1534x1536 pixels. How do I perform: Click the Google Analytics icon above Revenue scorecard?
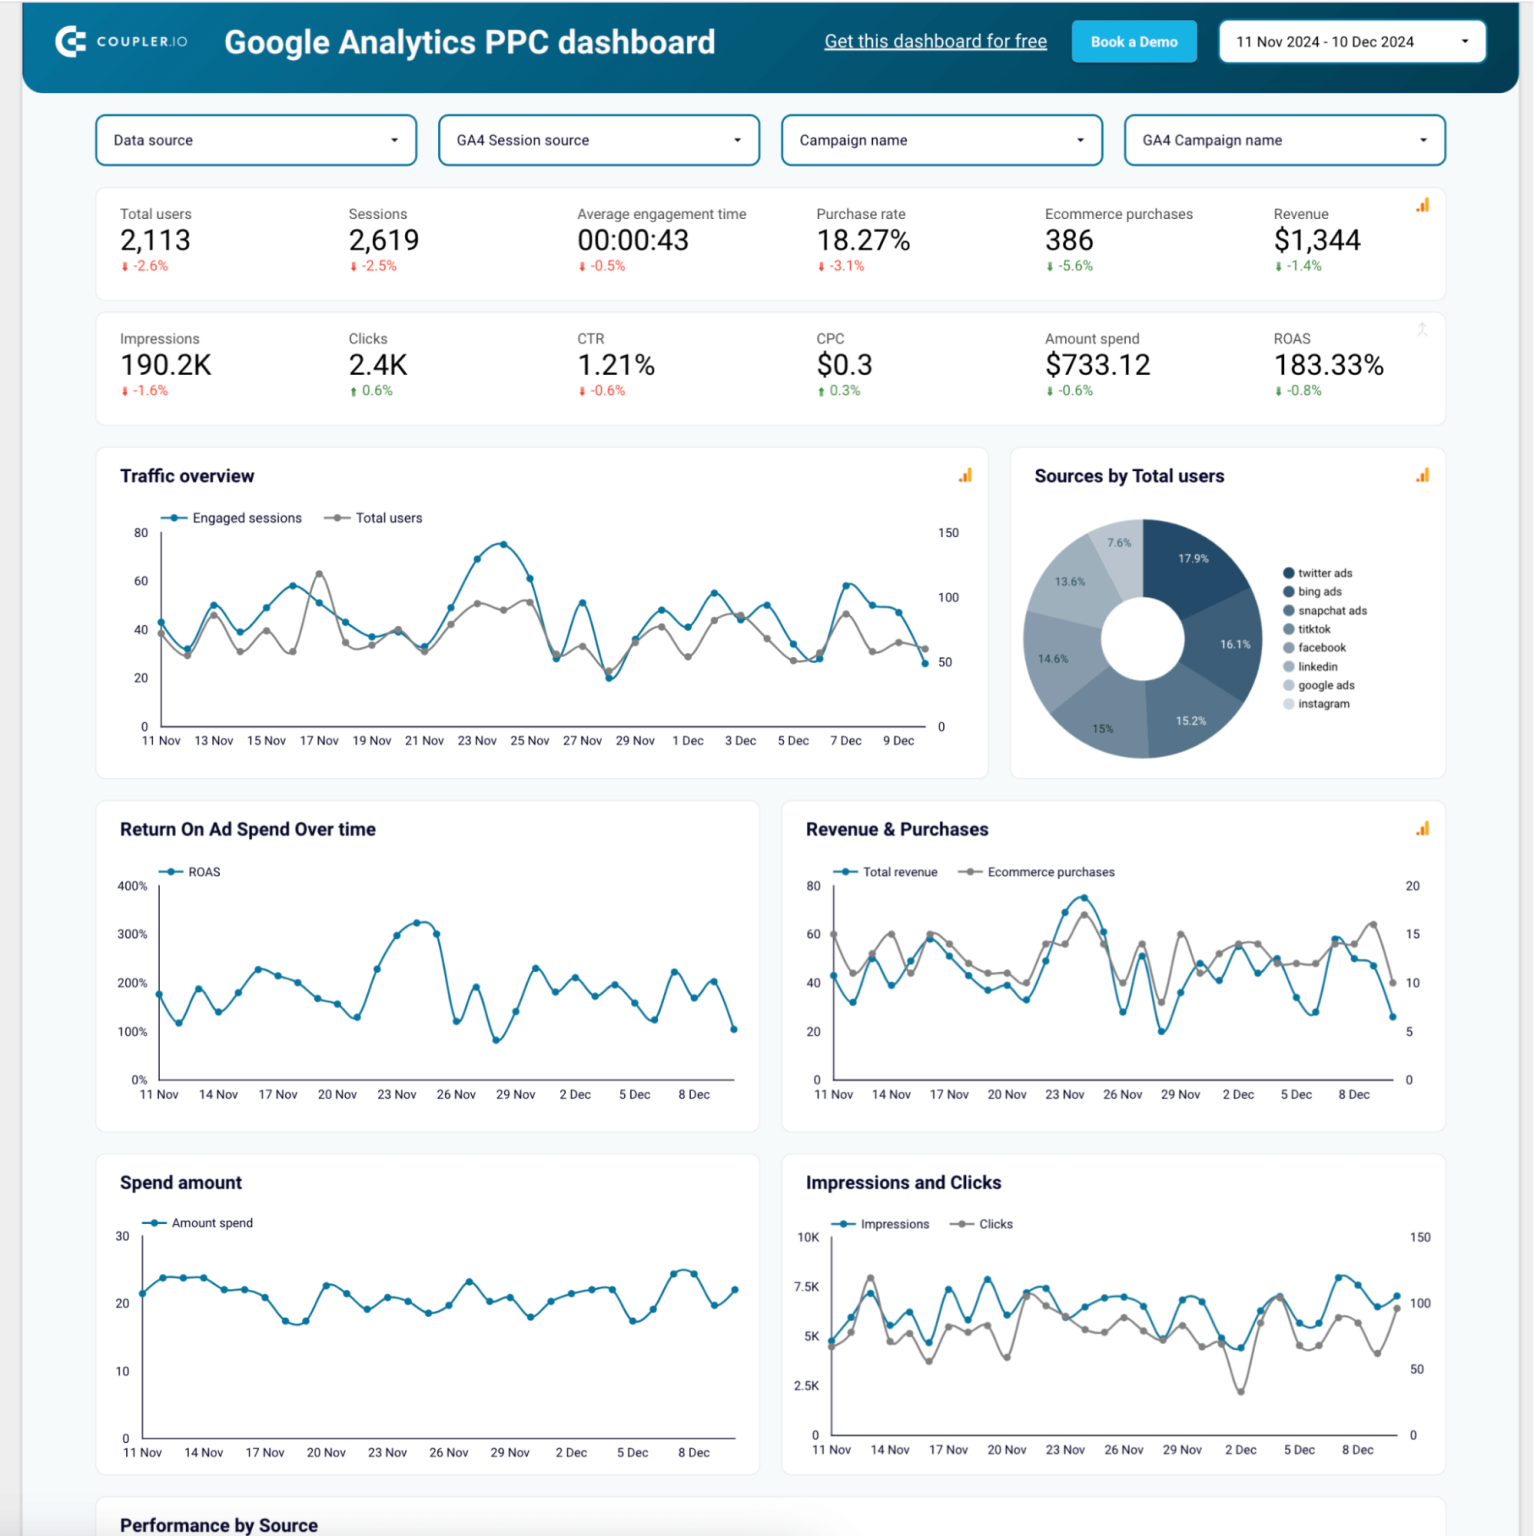point(1422,204)
